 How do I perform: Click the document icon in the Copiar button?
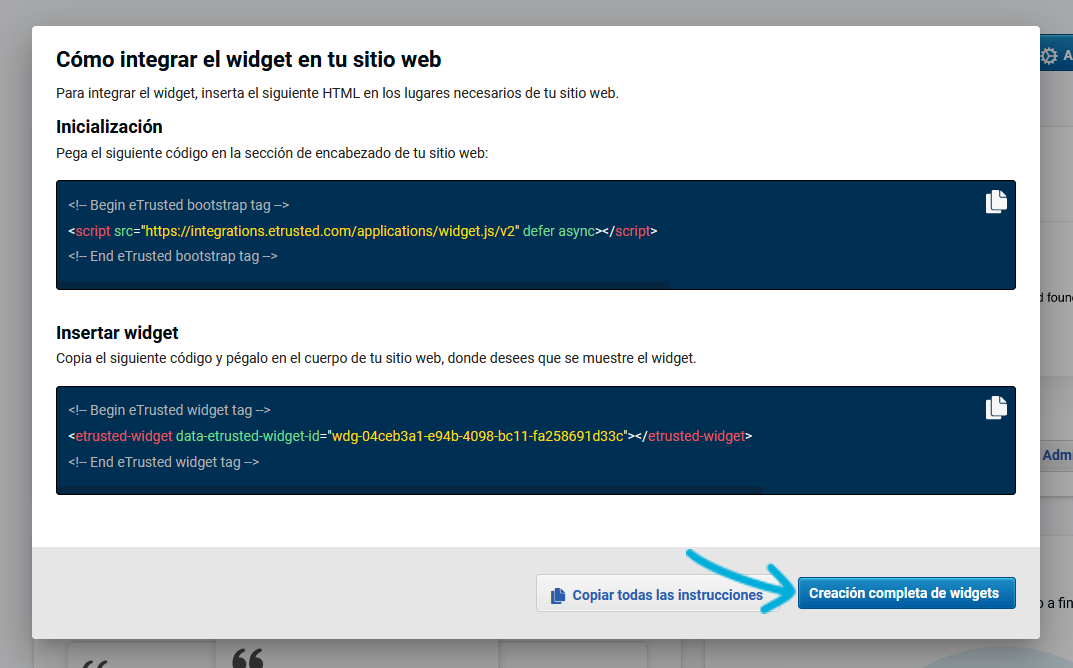558,595
